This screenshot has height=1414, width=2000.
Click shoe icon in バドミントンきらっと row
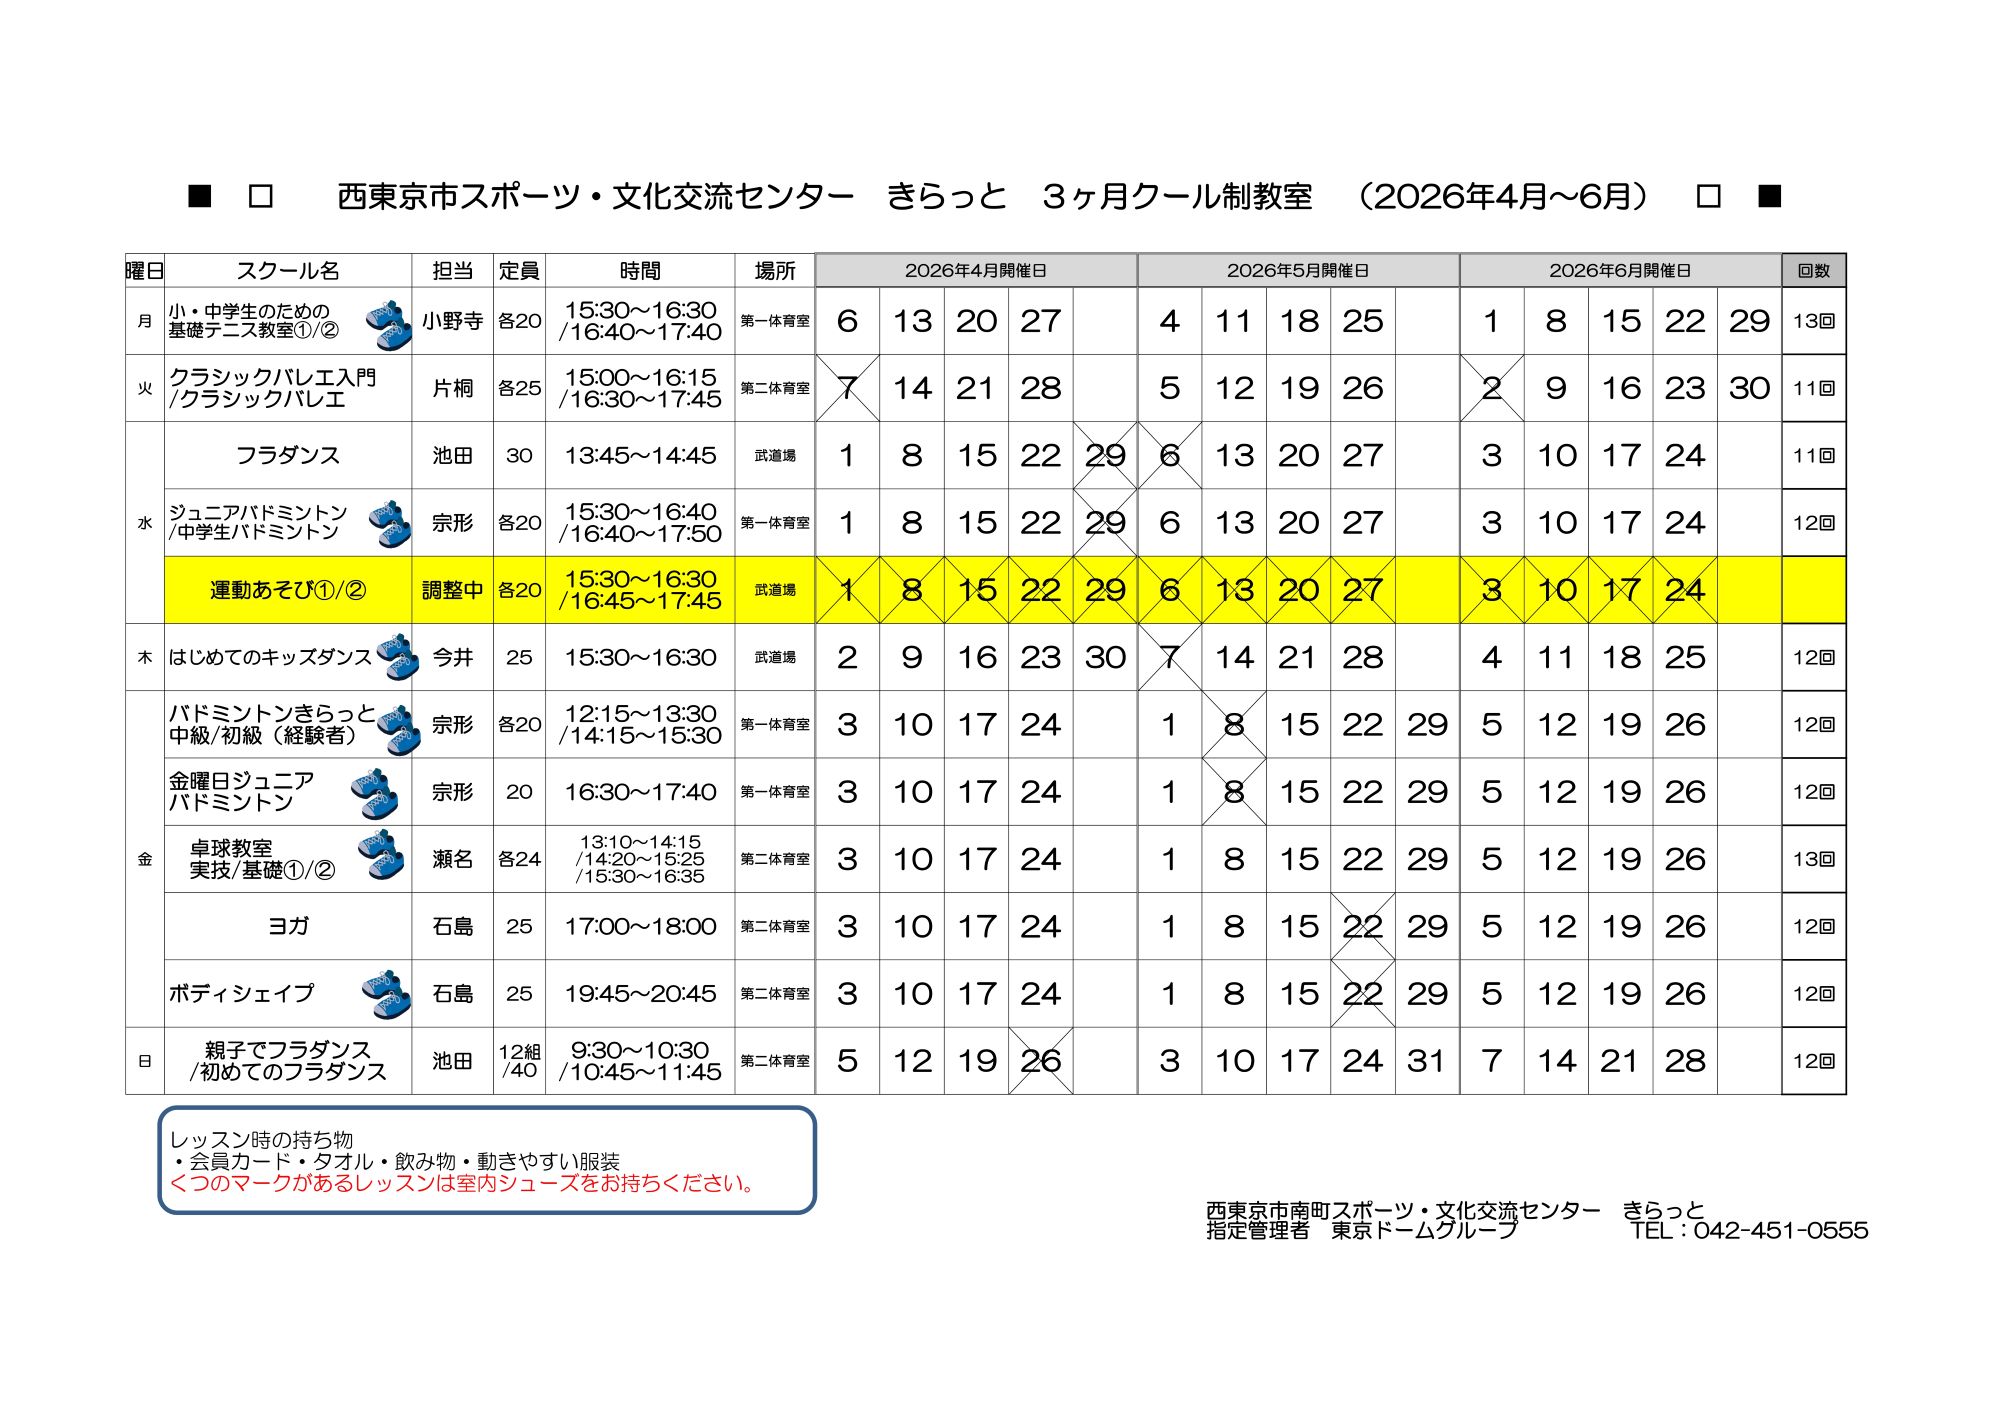[399, 729]
